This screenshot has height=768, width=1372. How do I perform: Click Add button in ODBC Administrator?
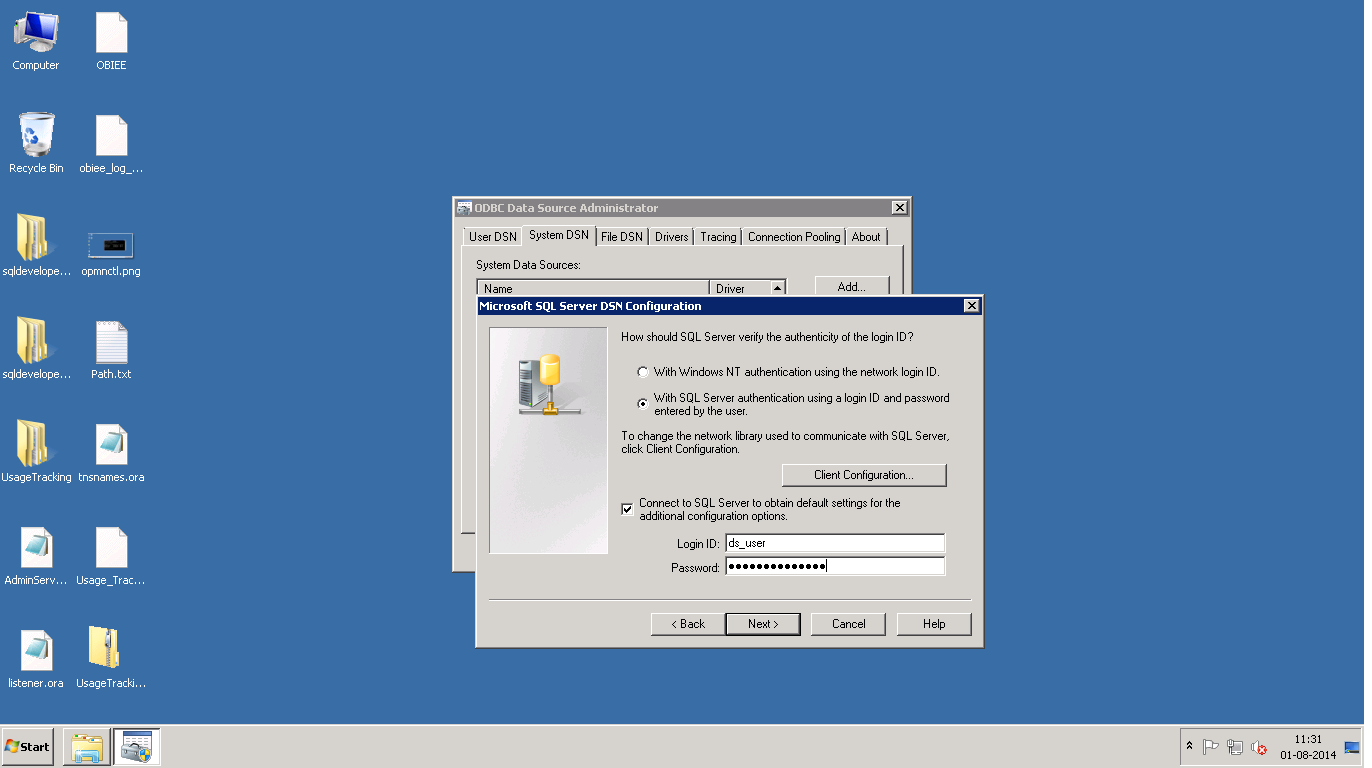tap(852, 287)
